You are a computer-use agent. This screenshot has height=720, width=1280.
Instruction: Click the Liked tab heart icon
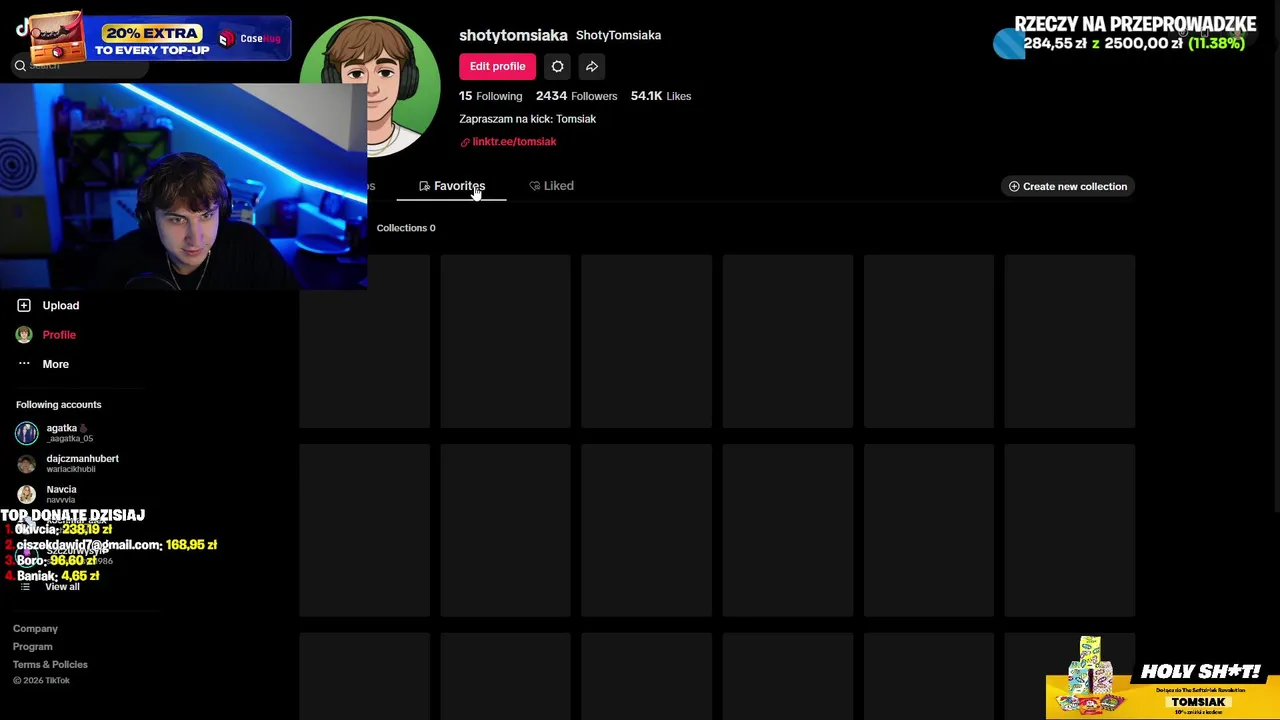[x=534, y=186]
